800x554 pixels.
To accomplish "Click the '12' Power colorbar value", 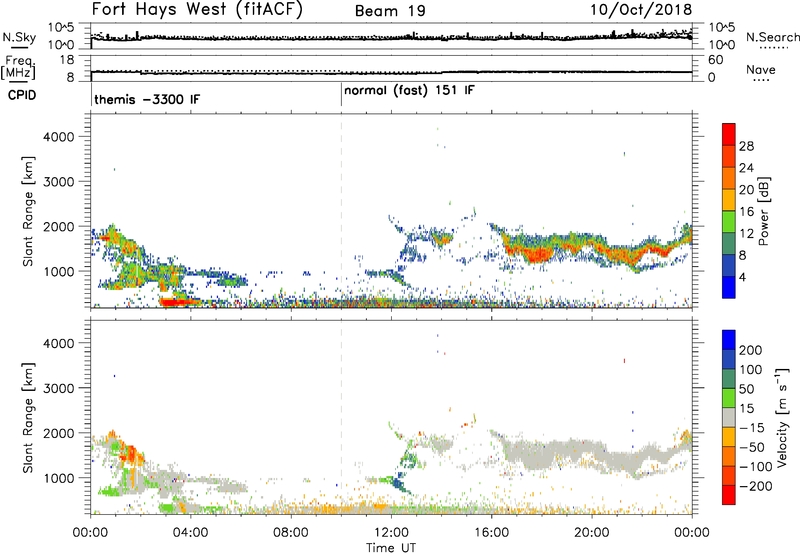I will (x=746, y=234).
